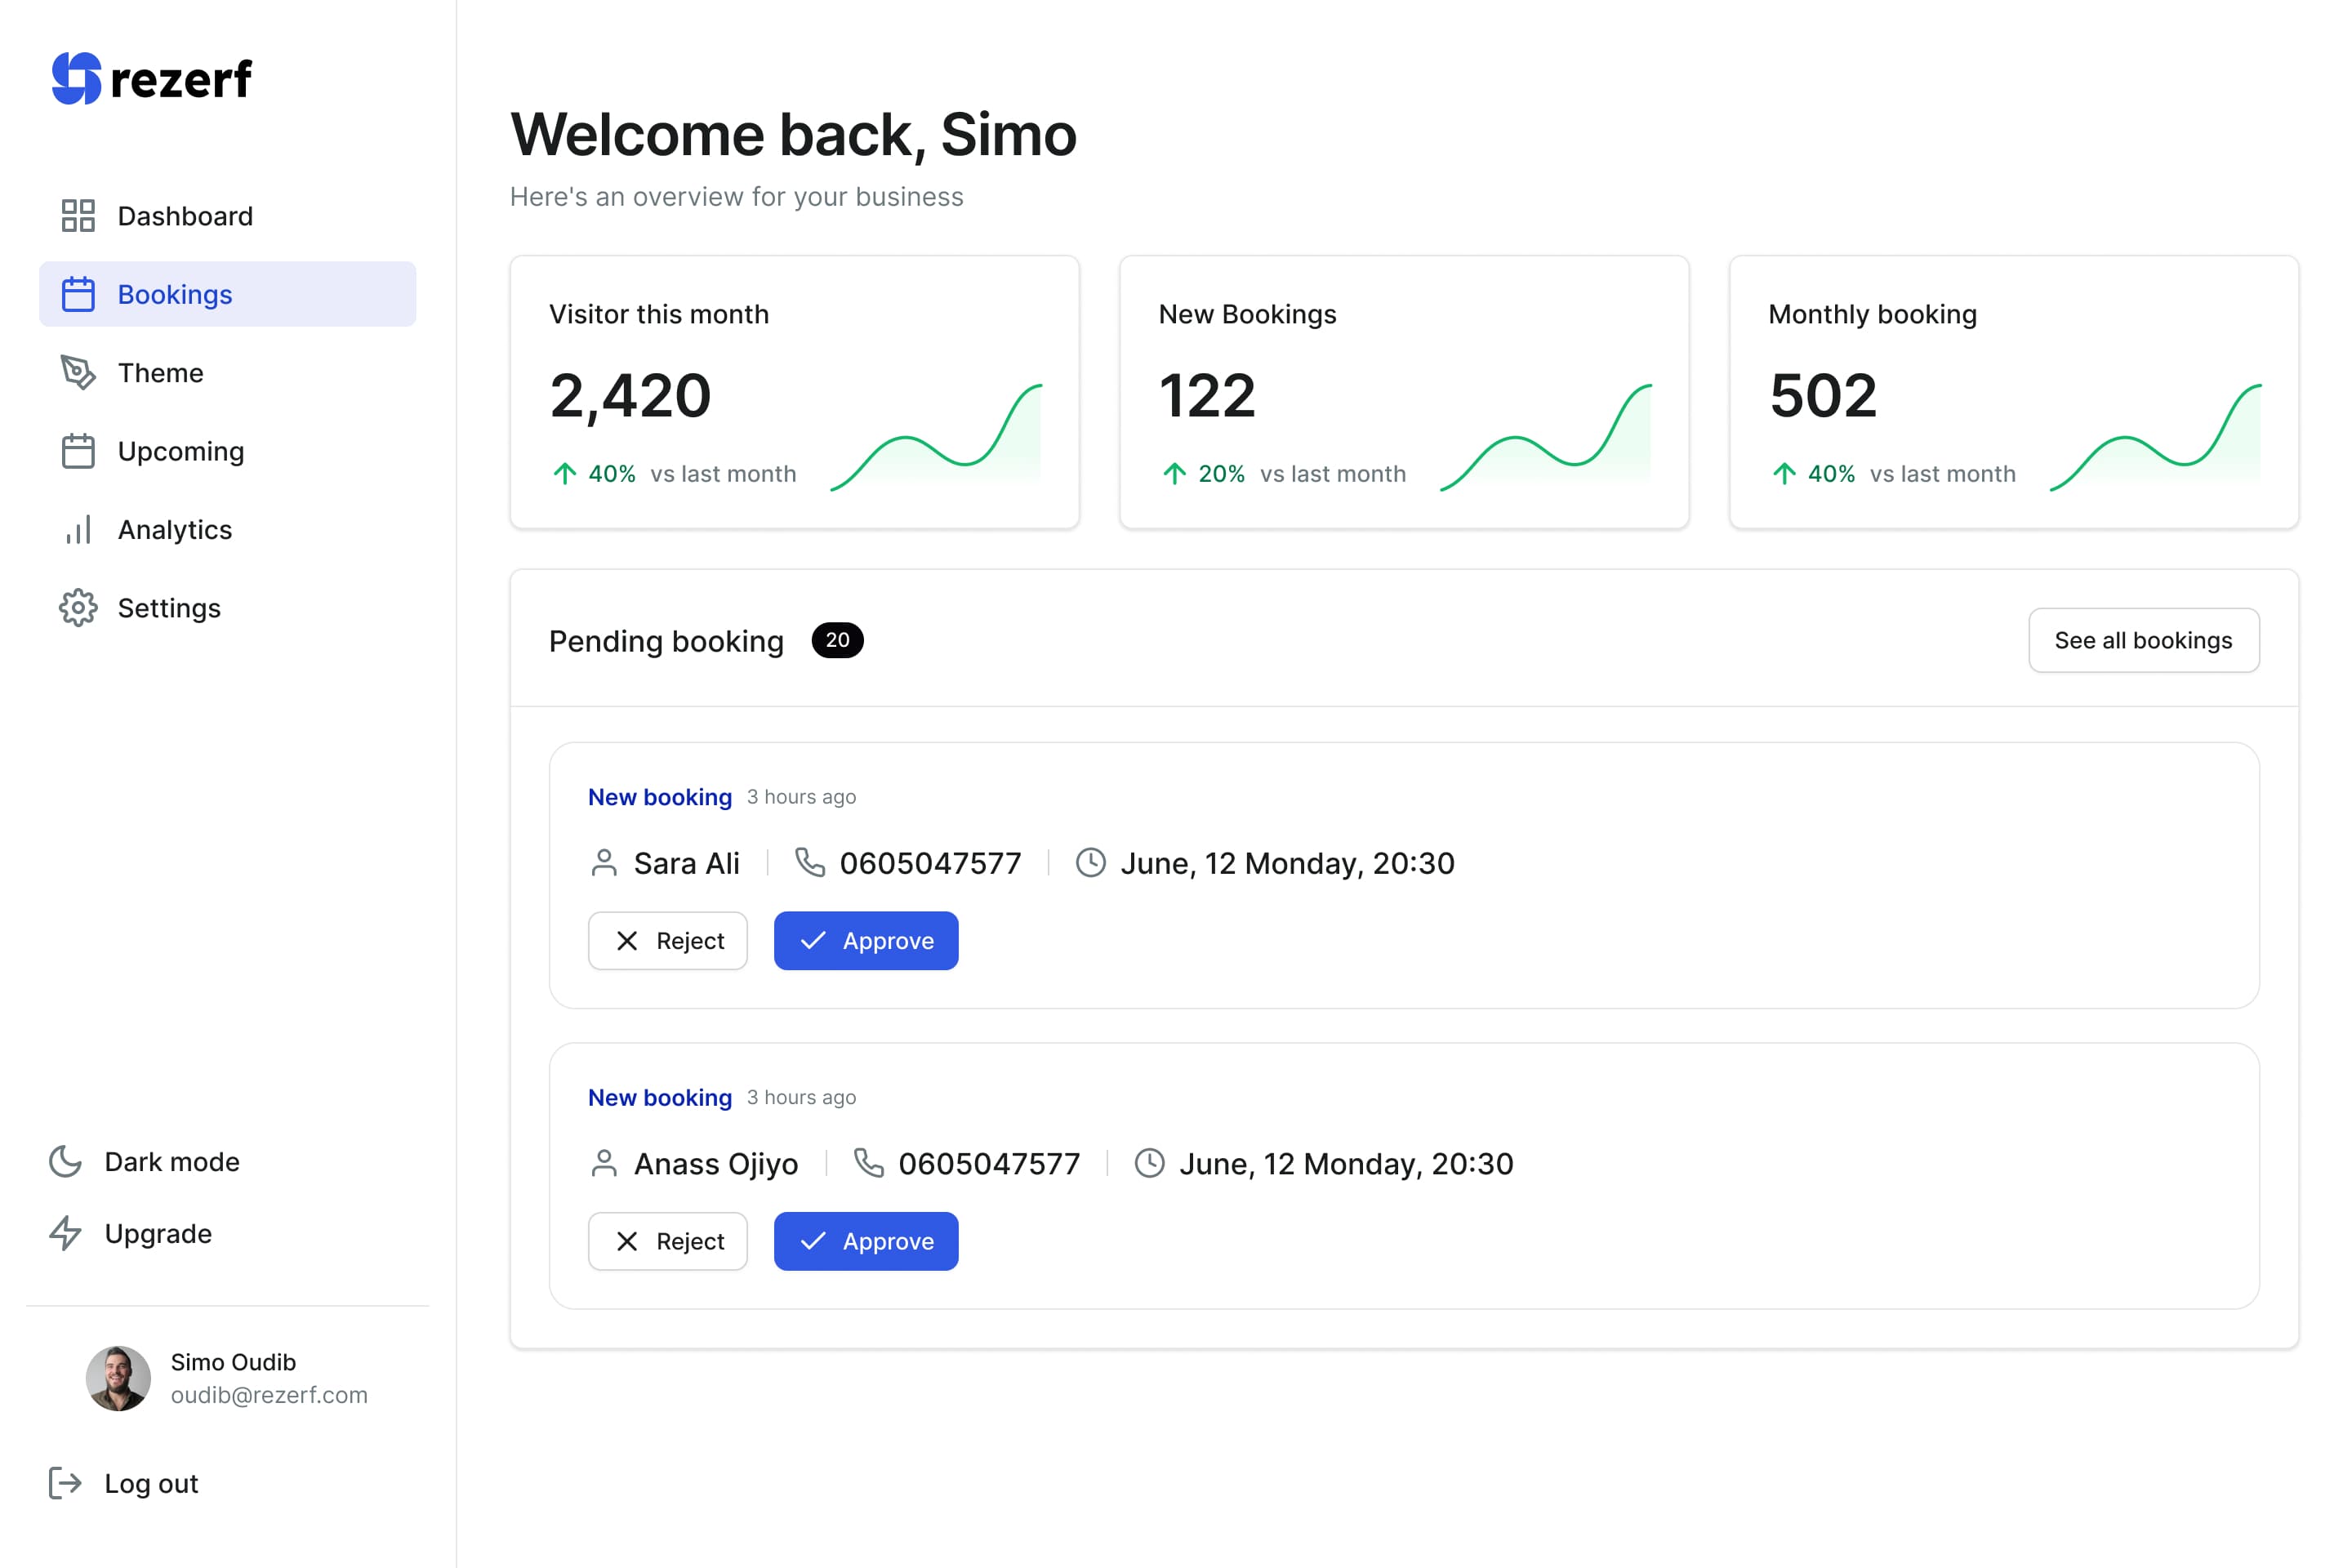Click the Log out arrow icon
This screenshot has width=2352, height=1568.
(63, 1484)
